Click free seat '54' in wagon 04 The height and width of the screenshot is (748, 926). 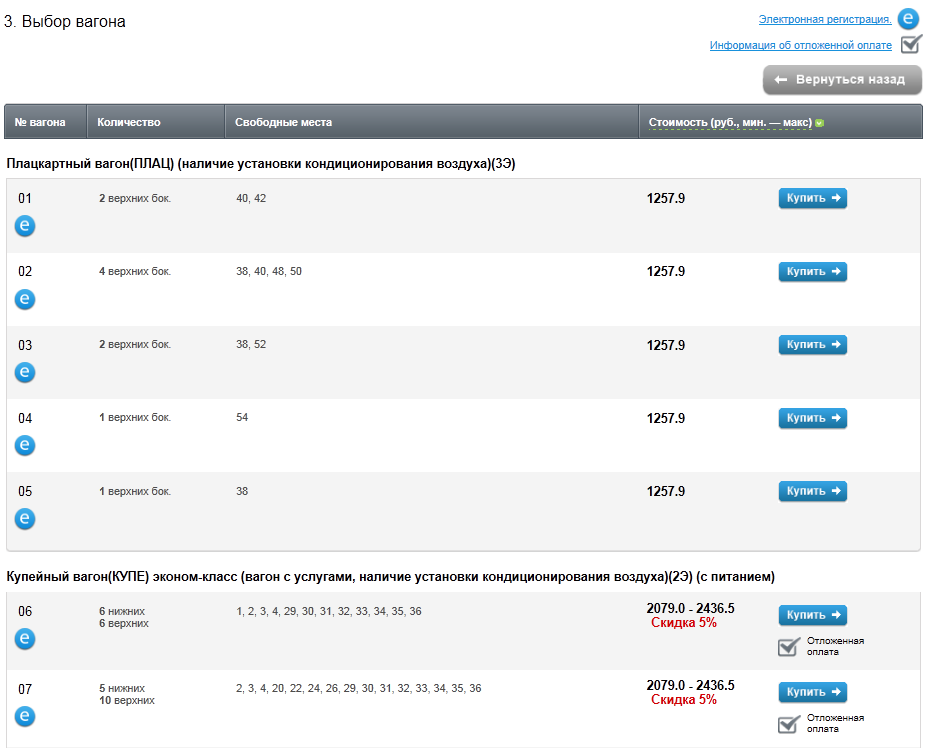click(242, 417)
